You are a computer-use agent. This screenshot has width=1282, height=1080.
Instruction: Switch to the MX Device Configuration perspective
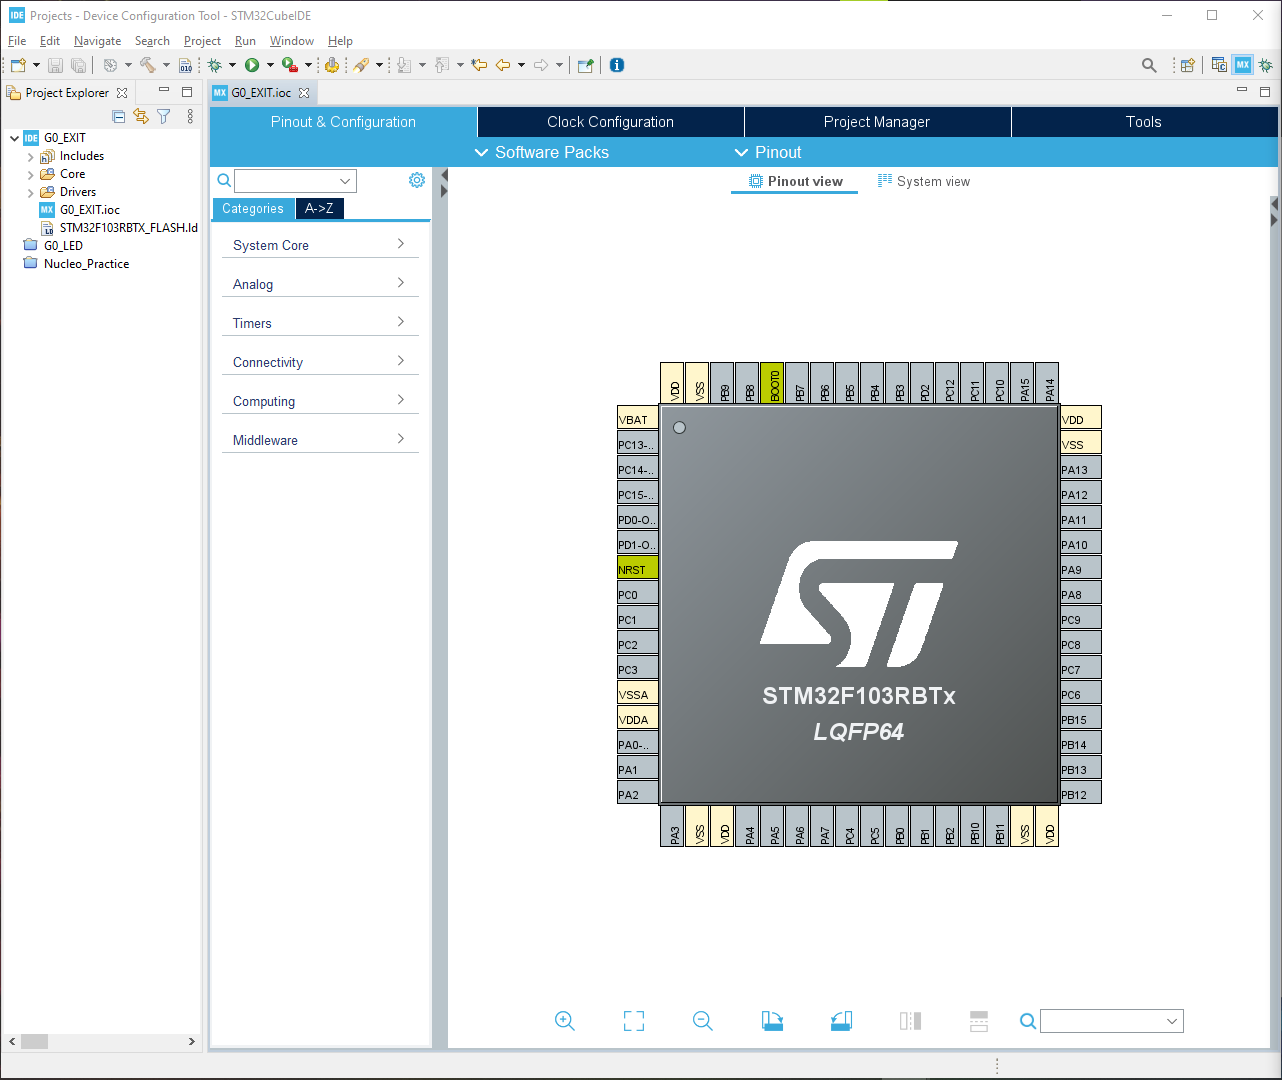coord(1243,65)
